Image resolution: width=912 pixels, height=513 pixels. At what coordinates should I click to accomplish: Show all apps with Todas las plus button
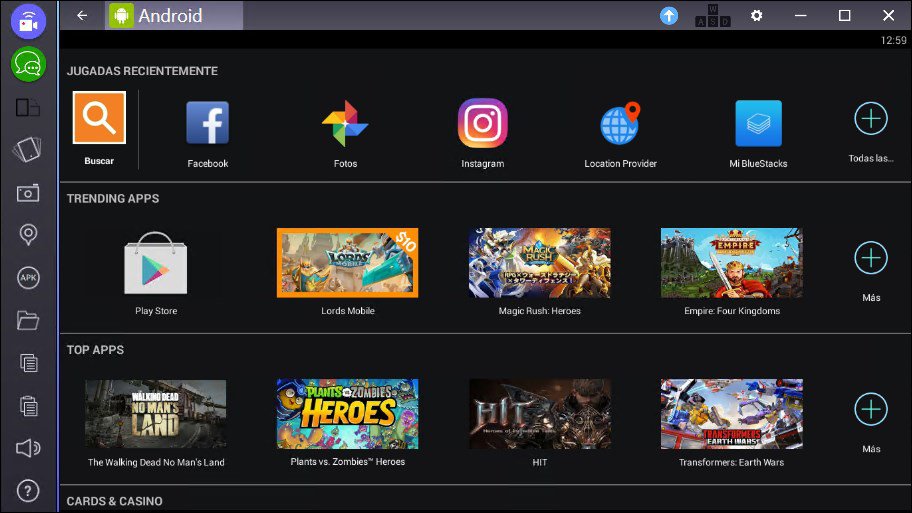pos(871,119)
